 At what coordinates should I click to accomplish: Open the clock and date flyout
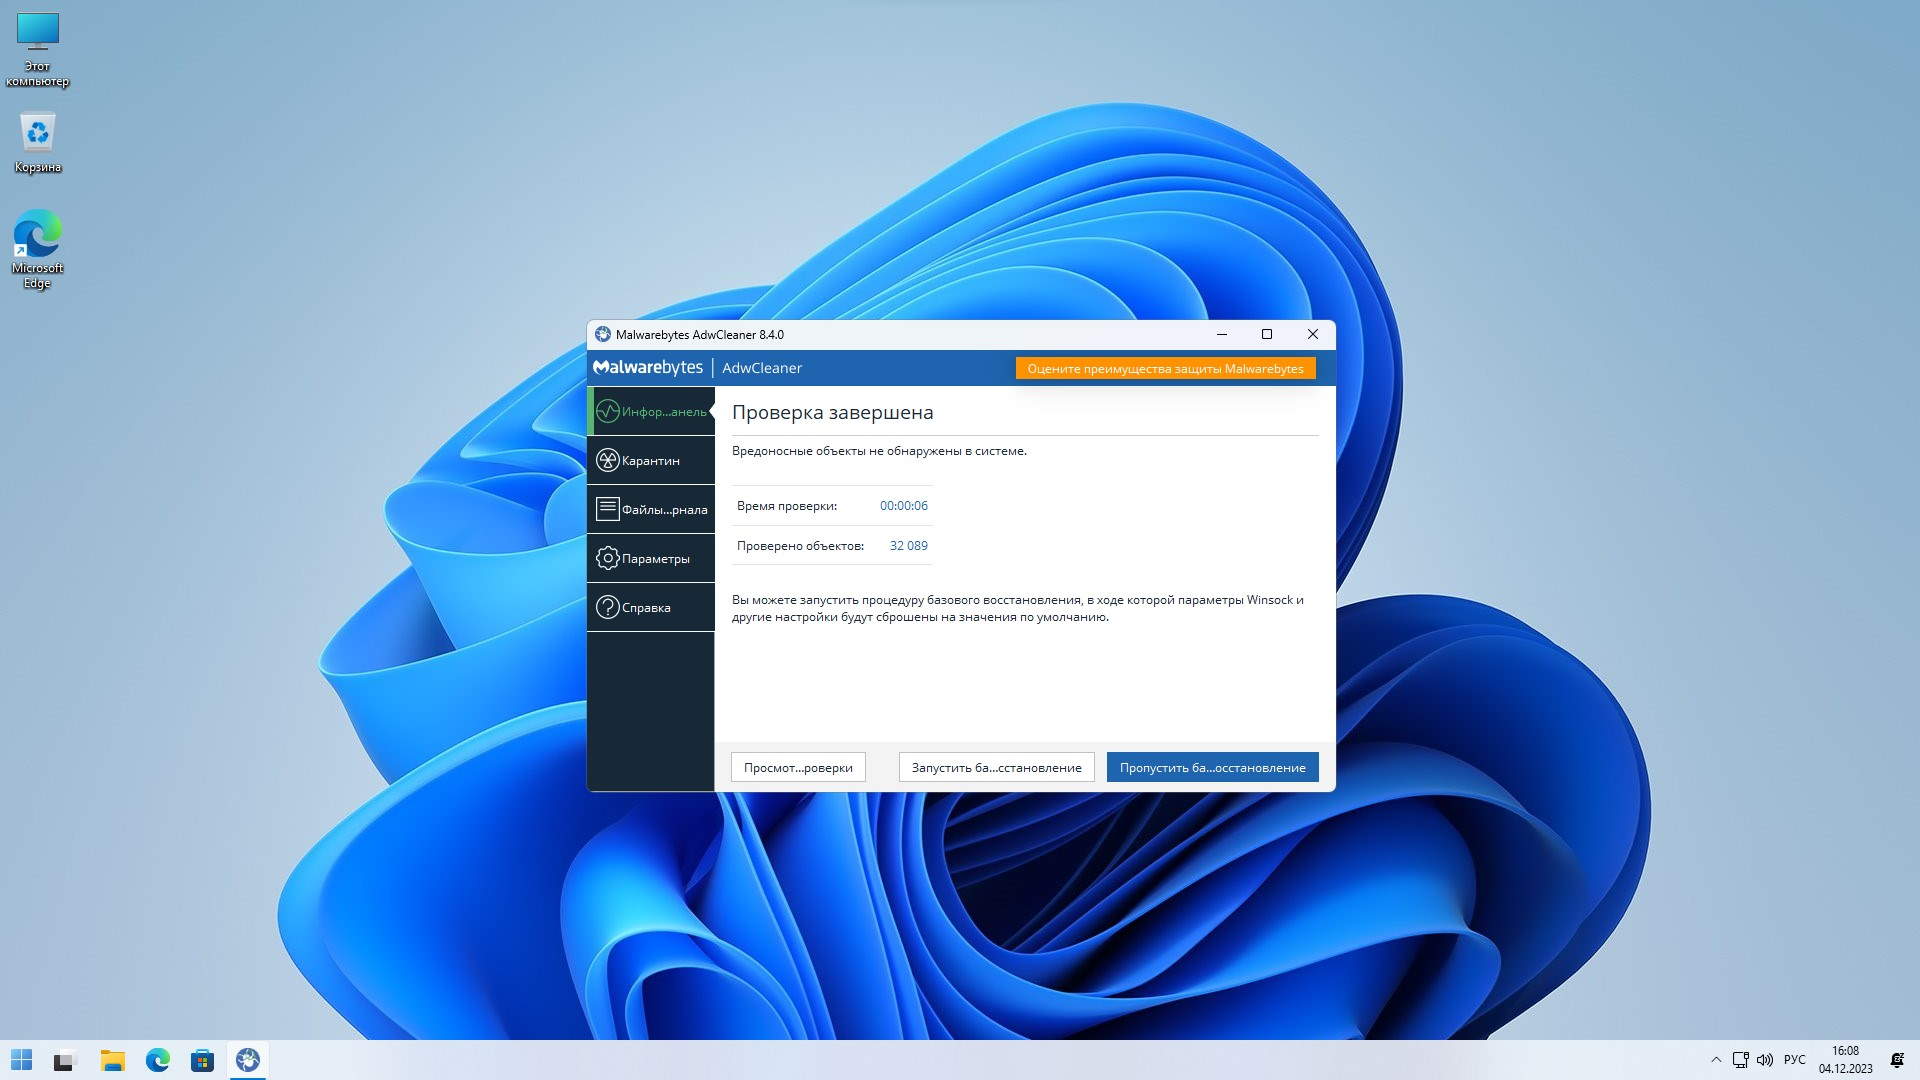point(1845,1060)
